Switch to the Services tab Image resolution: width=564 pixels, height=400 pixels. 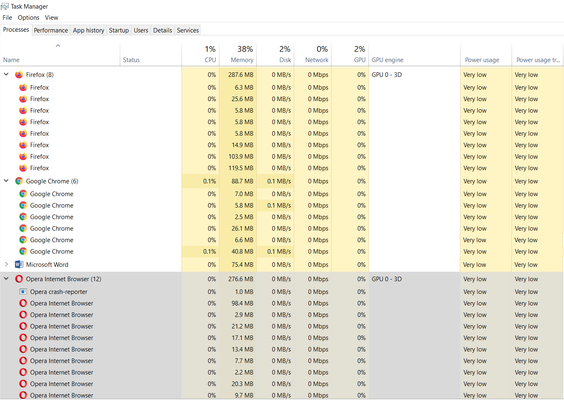tap(188, 31)
